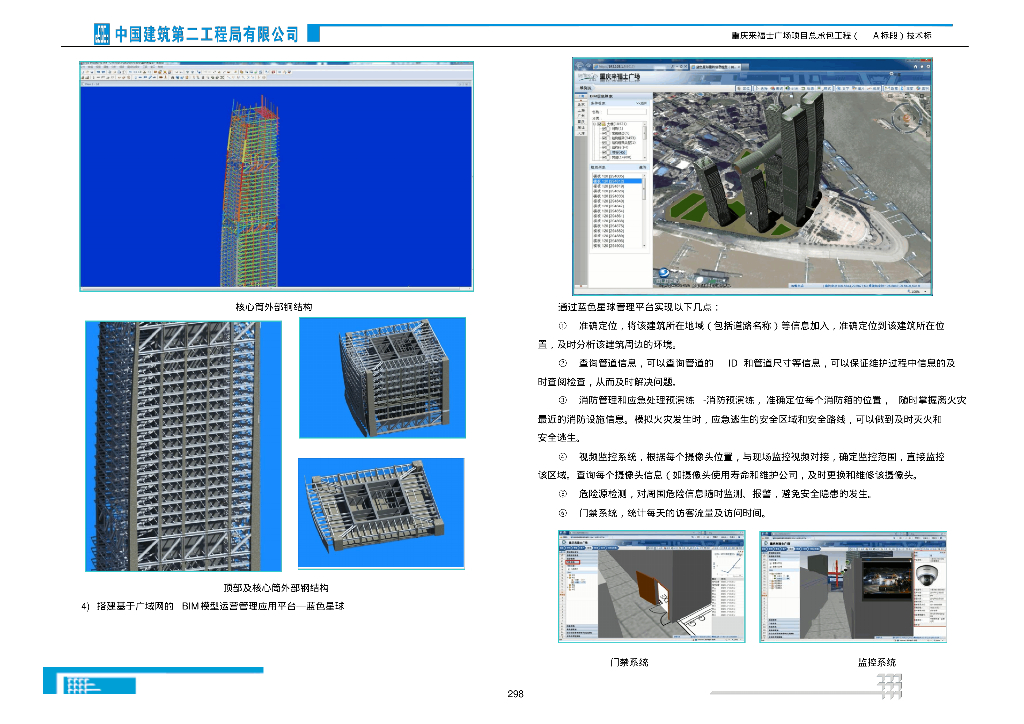1024x724 pixels.
Task: Click the scrollbar of the pipeline results list
Action: pyautogui.click(x=645, y=210)
